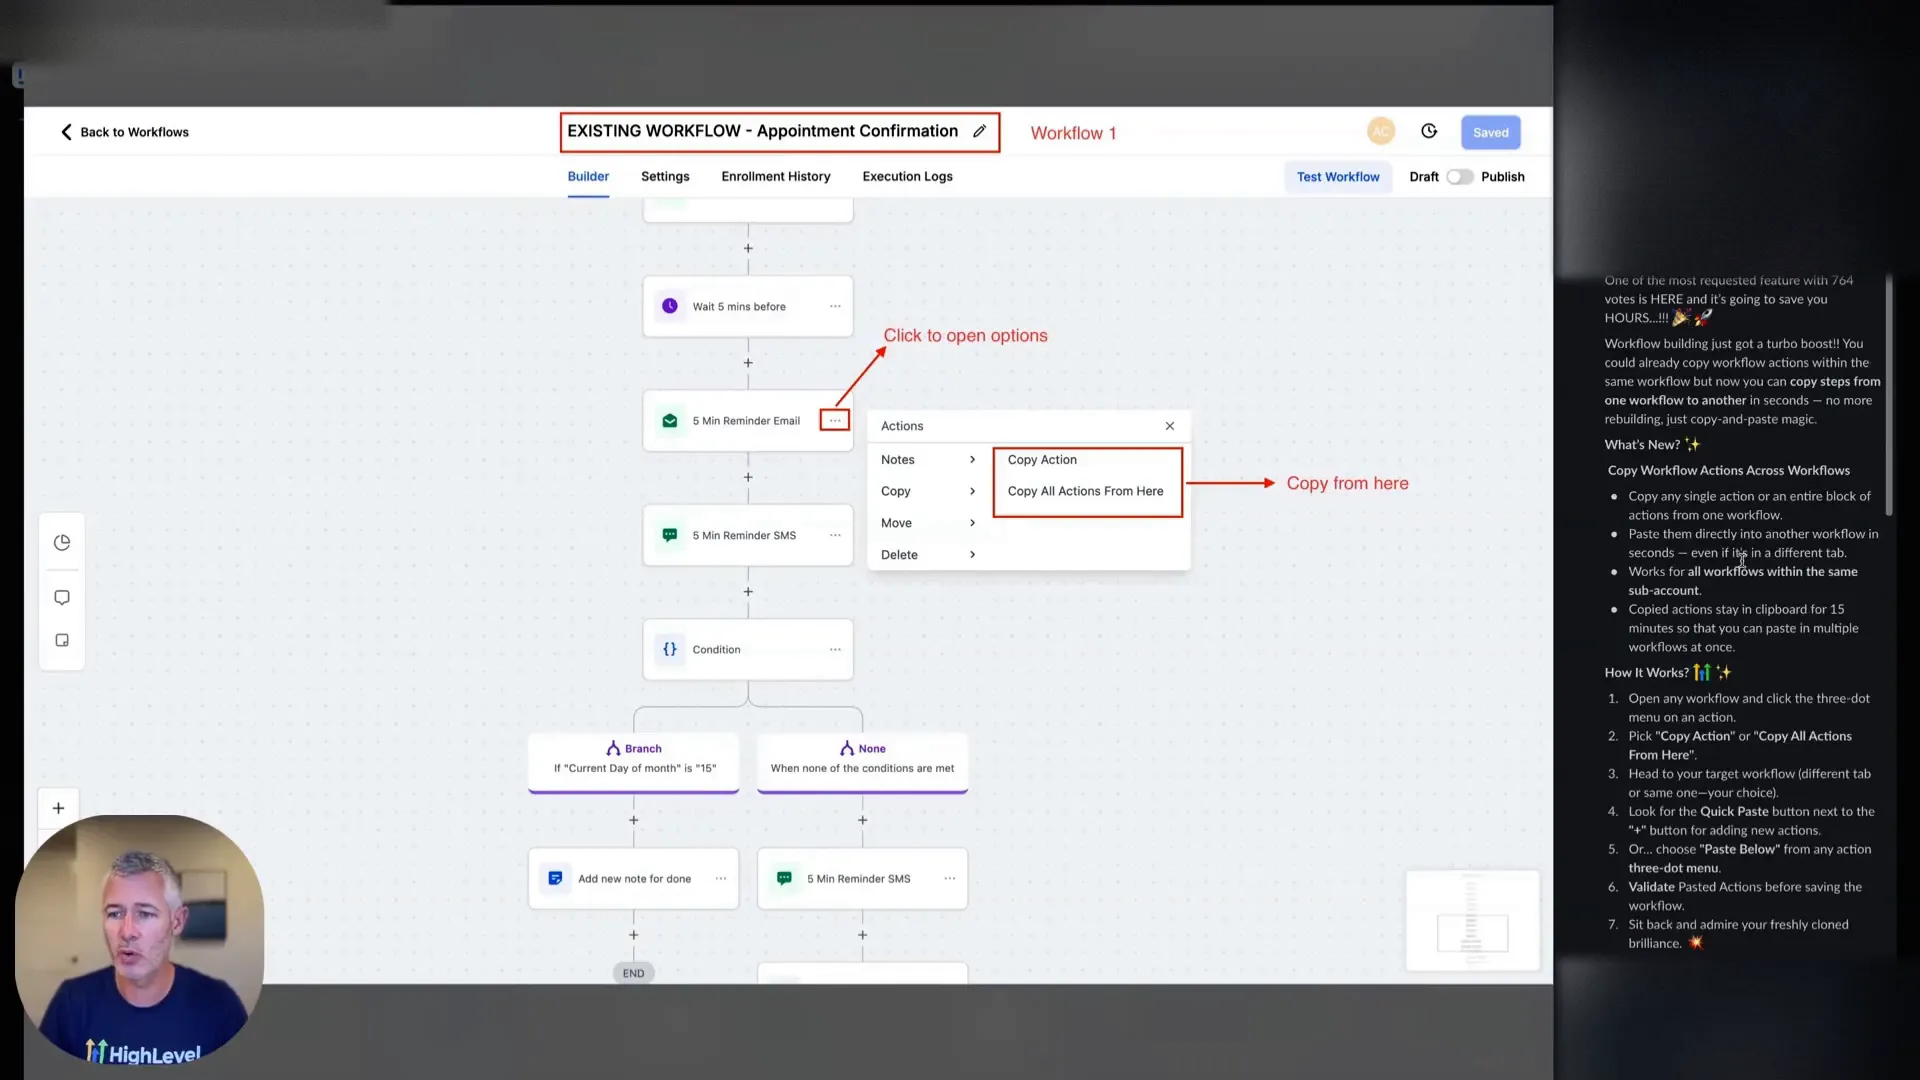Open three-dot menu on Wait 5 mins before
The width and height of the screenshot is (1920, 1080).
pyautogui.click(x=835, y=306)
